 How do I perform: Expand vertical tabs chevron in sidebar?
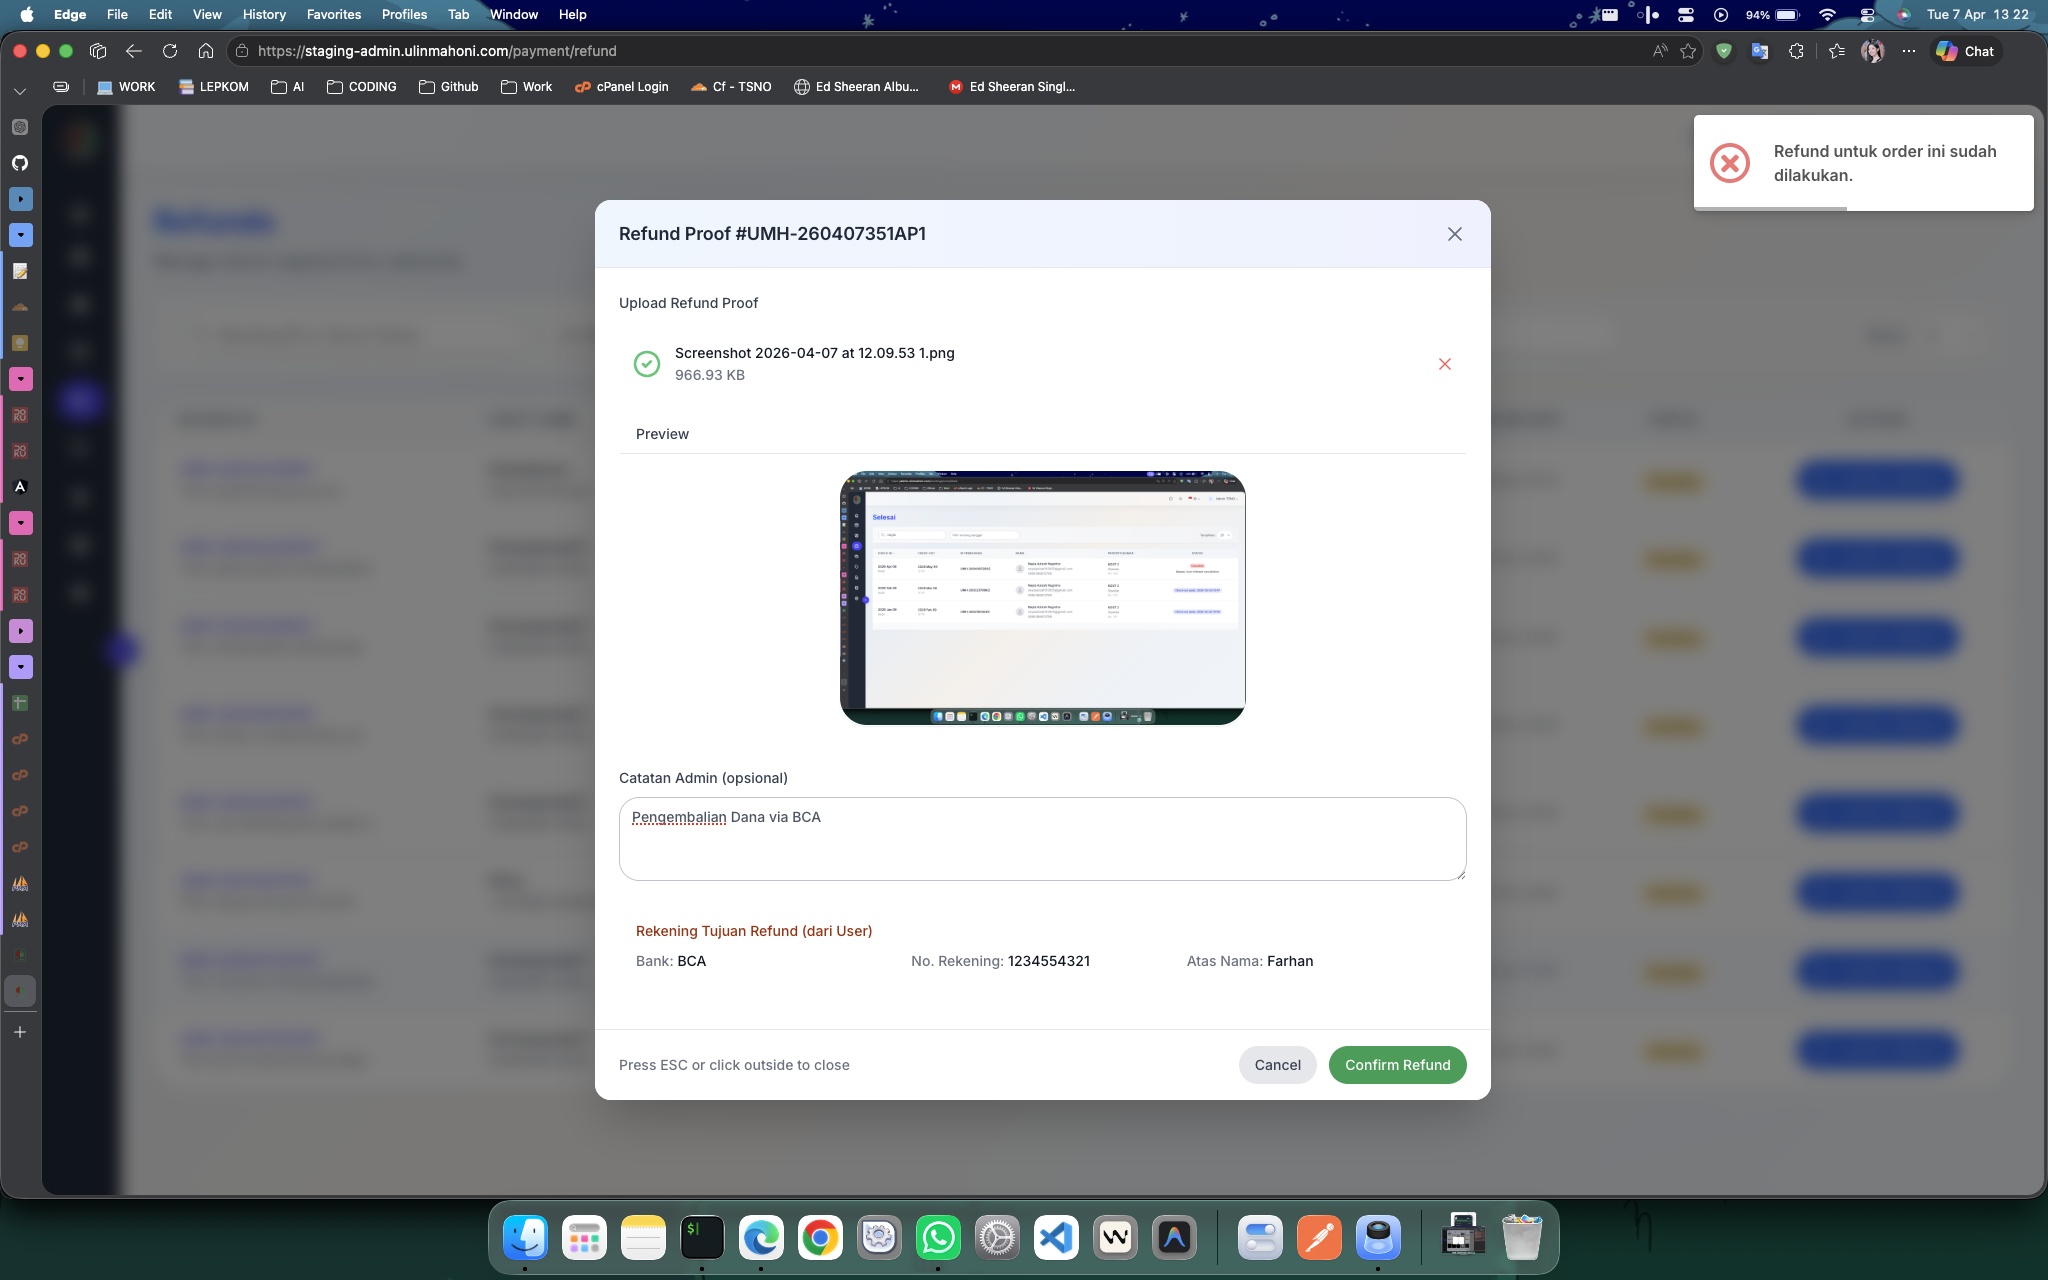tap(20, 91)
